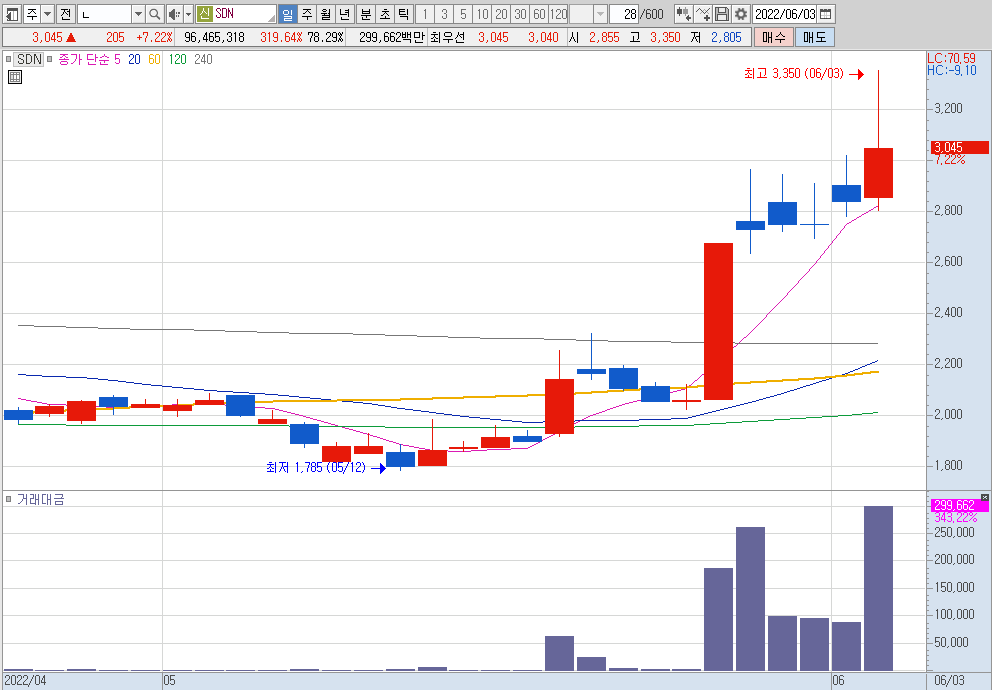Toggle the left side panel icon
992x690 pixels.
pyautogui.click(x=12, y=14)
